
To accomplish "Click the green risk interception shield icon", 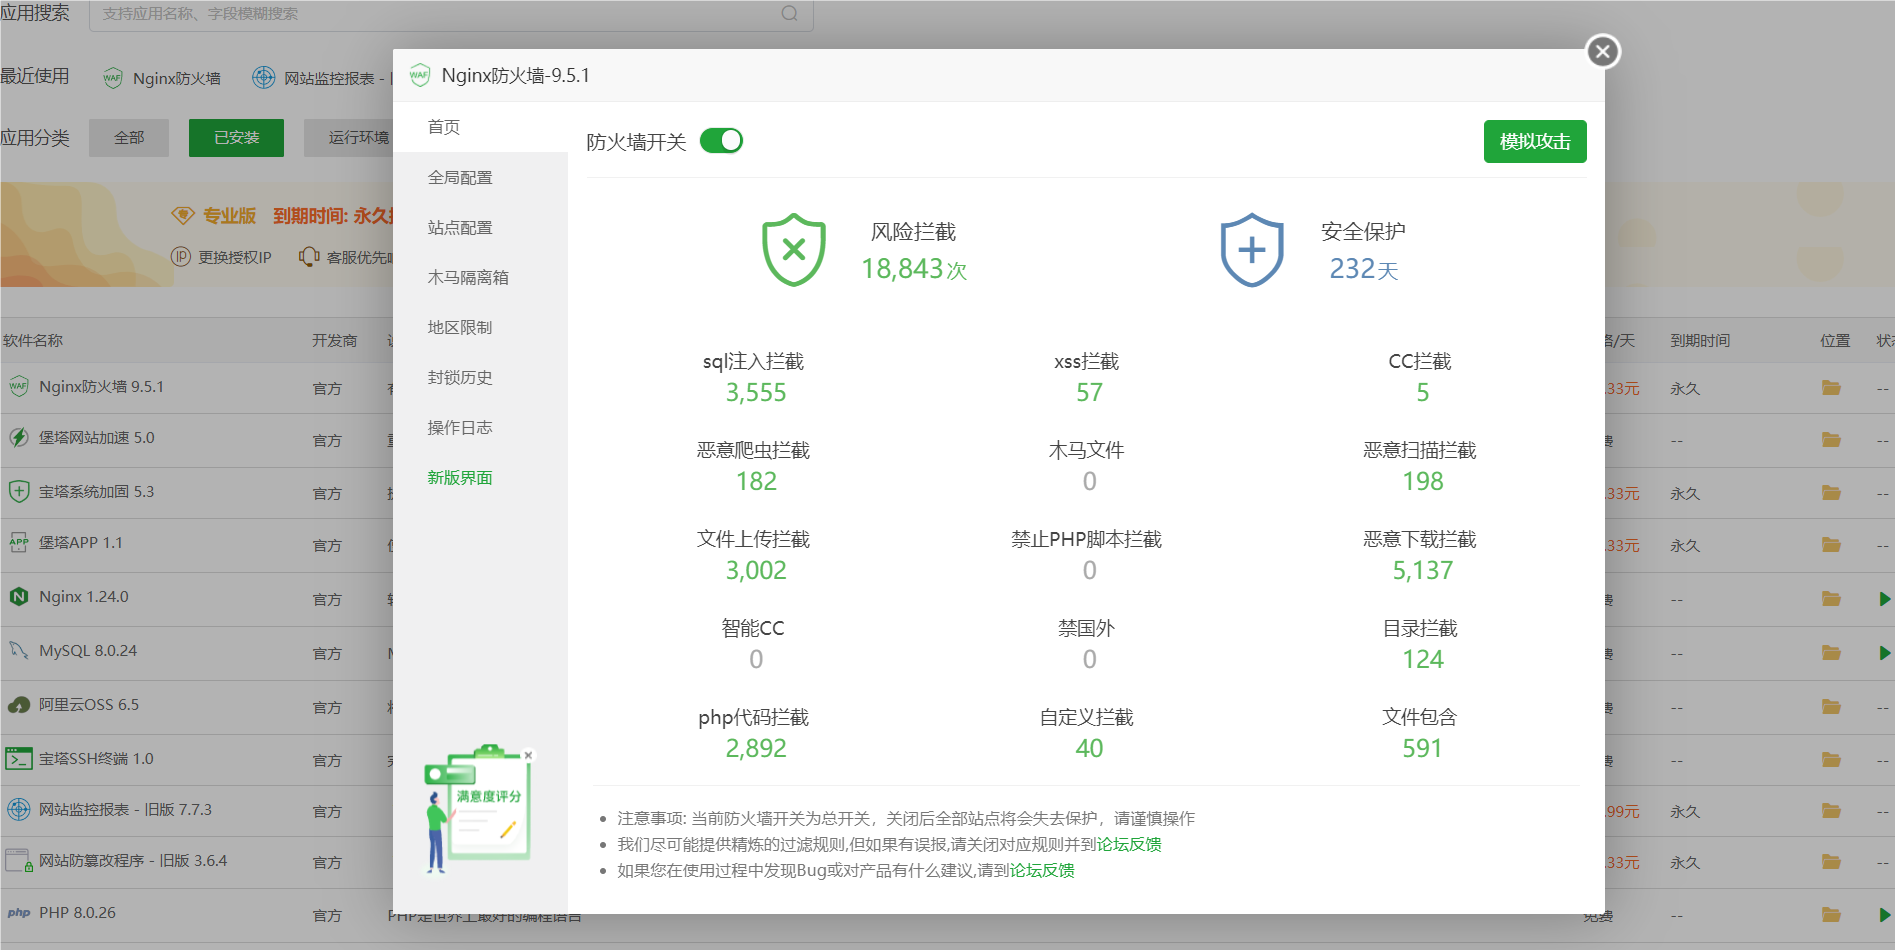I will pos(794,250).
